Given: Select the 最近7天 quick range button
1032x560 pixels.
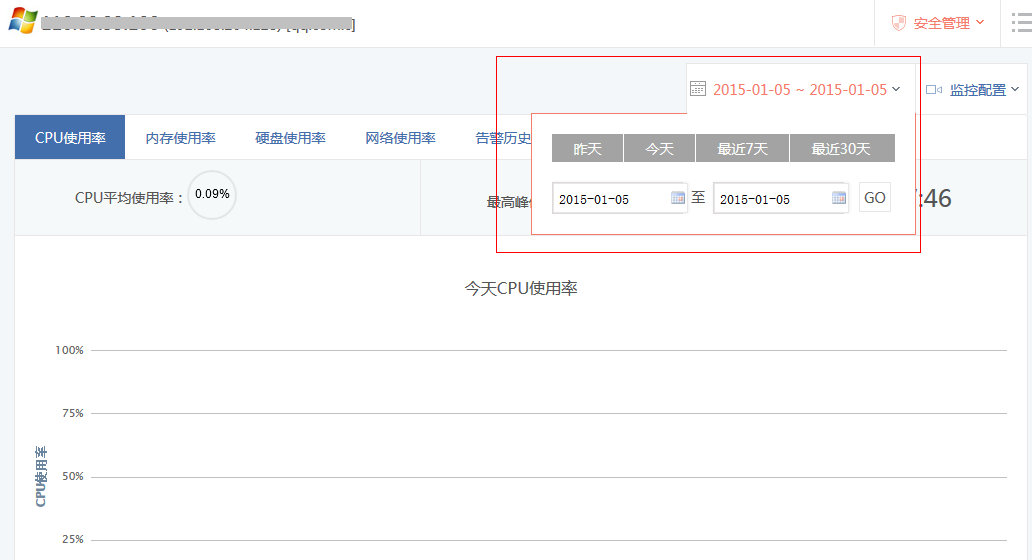Looking at the screenshot, I should point(742,149).
